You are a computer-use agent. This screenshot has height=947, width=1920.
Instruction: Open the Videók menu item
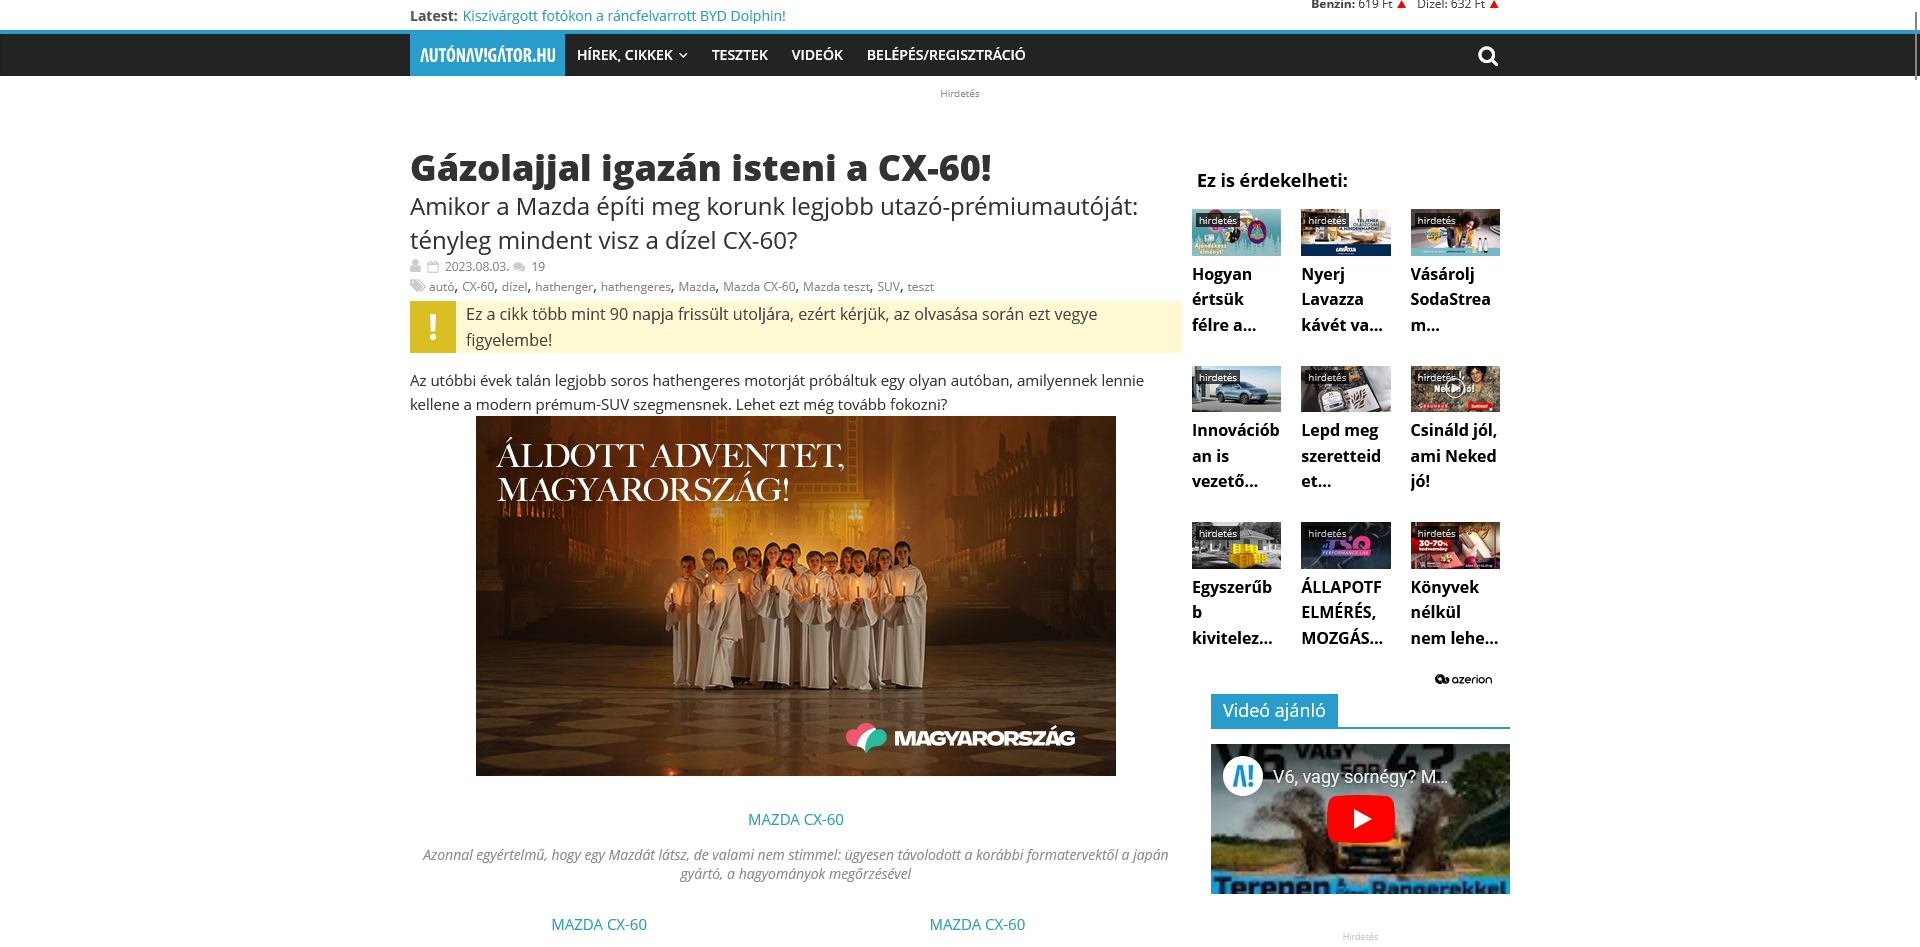click(x=817, y=55)
